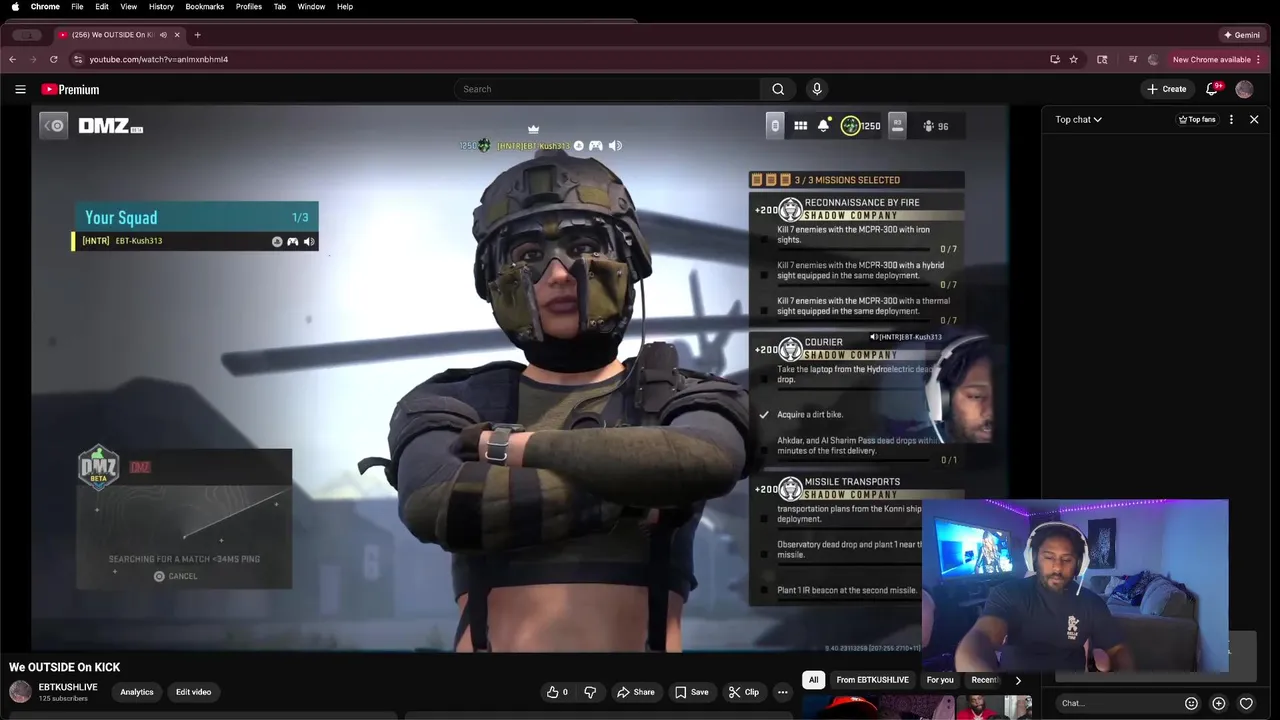
Task: Open a new Chrome tab
Action: point(197,35)
